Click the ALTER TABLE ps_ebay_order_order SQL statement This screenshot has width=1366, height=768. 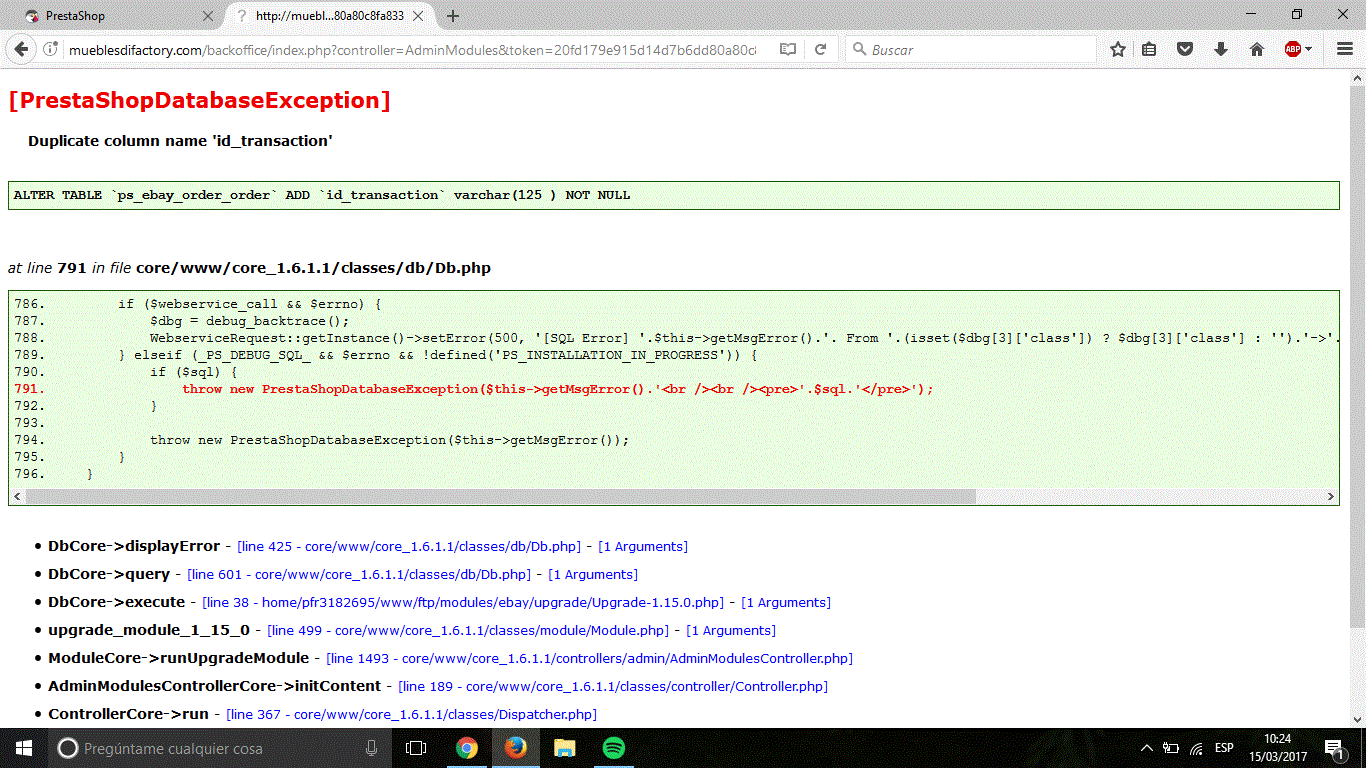[322, 195]
